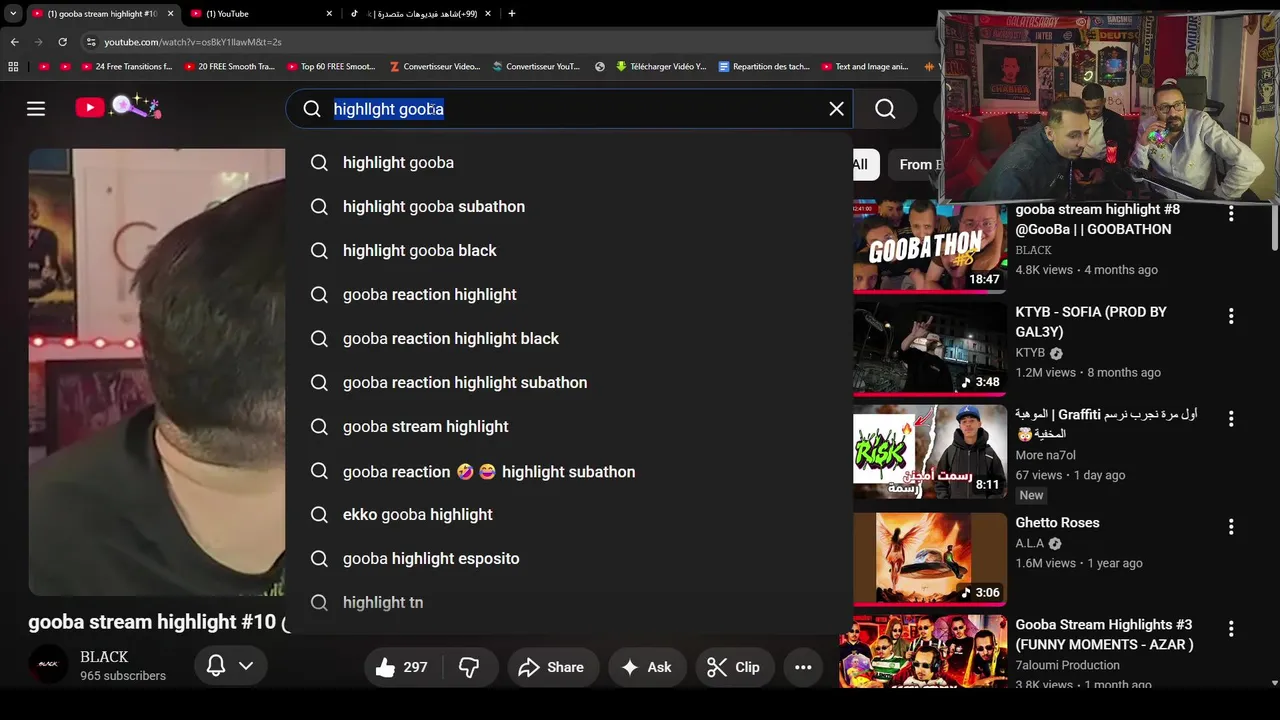Reload the page
1280x720 pixels.
pos(62,42)
